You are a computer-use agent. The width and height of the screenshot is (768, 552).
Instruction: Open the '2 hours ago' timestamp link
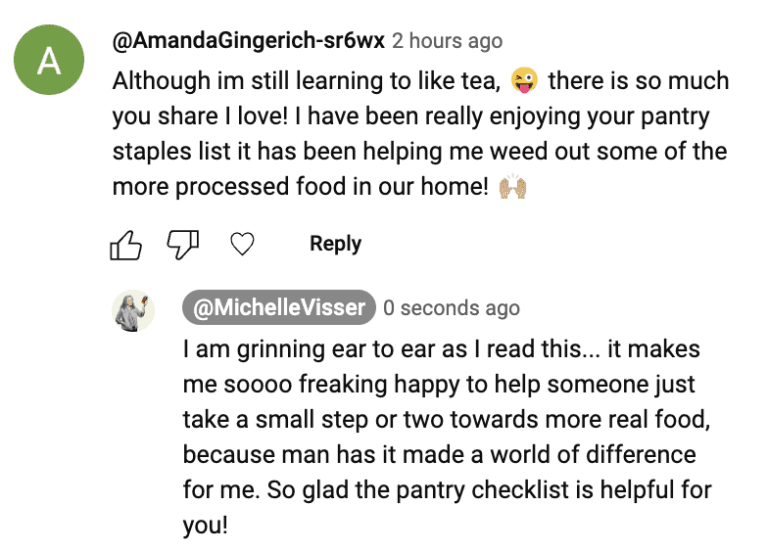pos(447,42)
